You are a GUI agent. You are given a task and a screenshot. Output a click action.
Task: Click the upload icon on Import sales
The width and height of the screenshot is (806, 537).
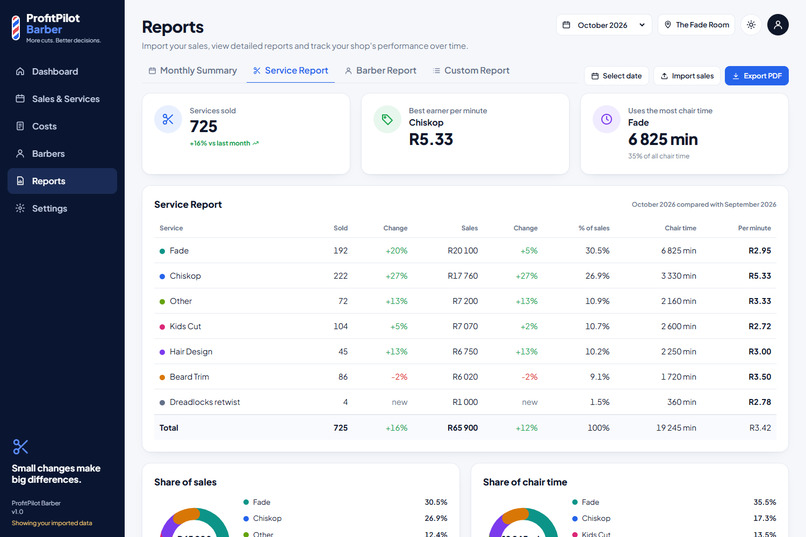point(664,76)
